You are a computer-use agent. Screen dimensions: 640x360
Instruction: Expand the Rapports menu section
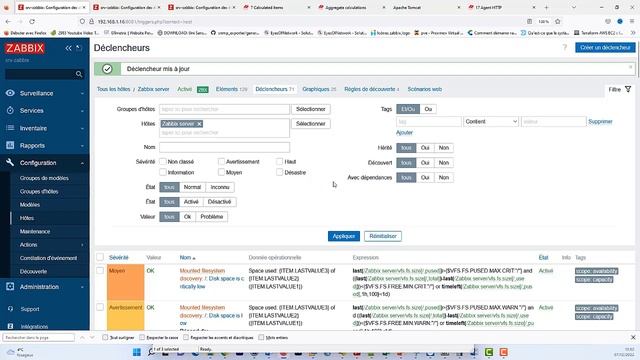(82, 146)
